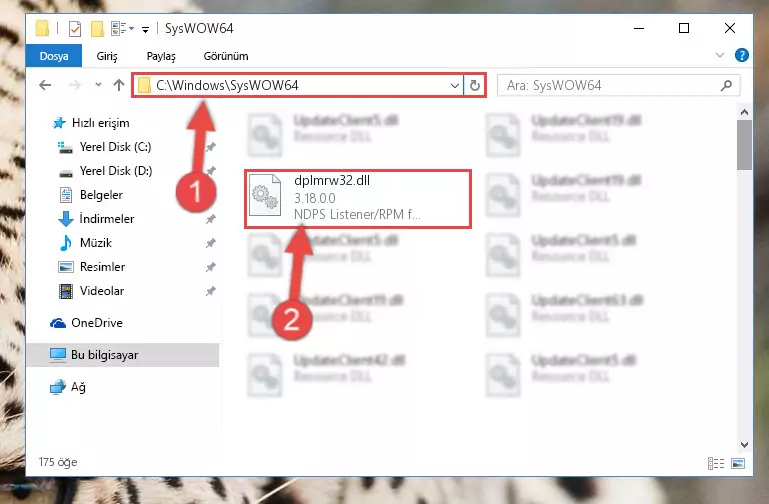The image size is (769, 504).
Task: Click the address bar path C:\Windows\SysWOW64
Action: (x=227, y=85)
